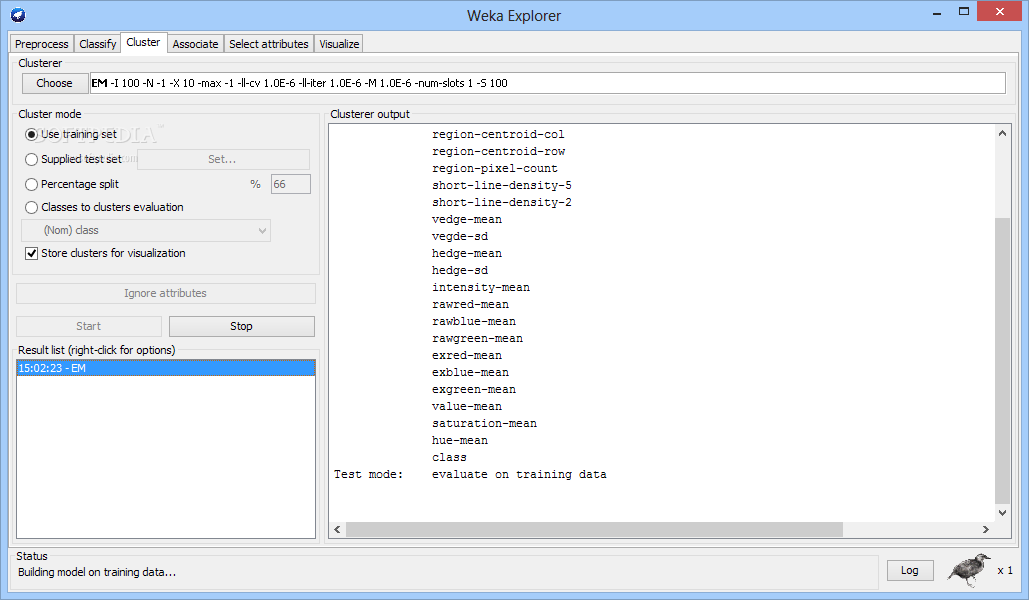
Task: Click the Weka bird status icon
Action: (x=969, y=570)
